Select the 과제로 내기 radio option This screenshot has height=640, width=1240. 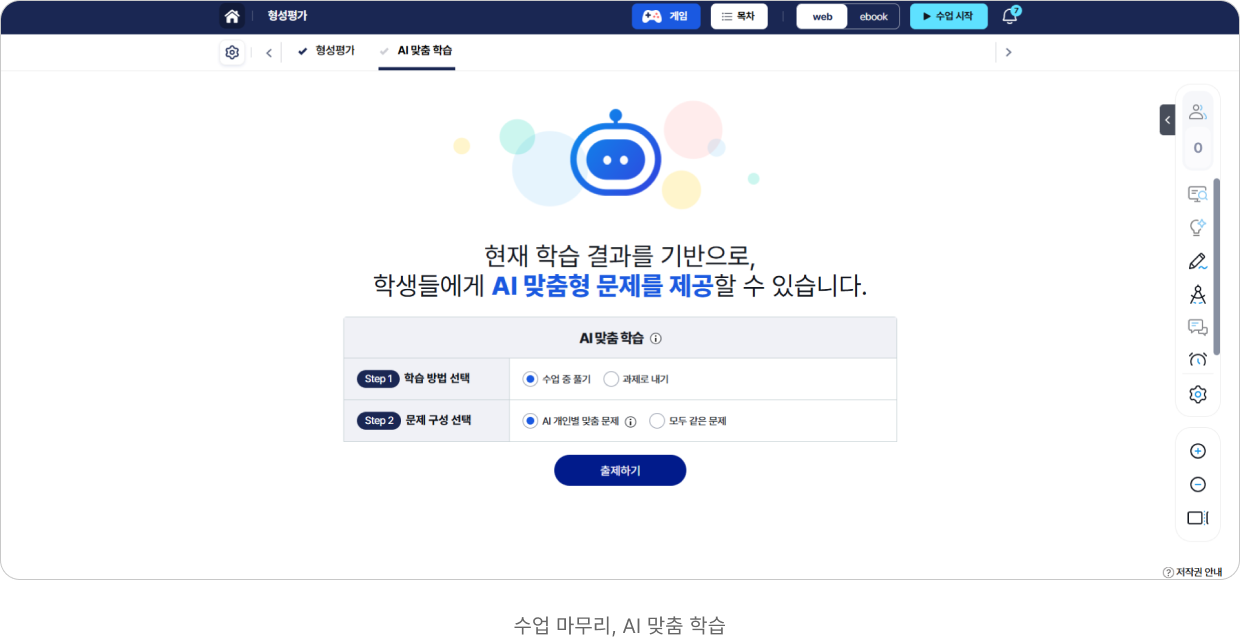pyautogui.click(x=611, y=379)
